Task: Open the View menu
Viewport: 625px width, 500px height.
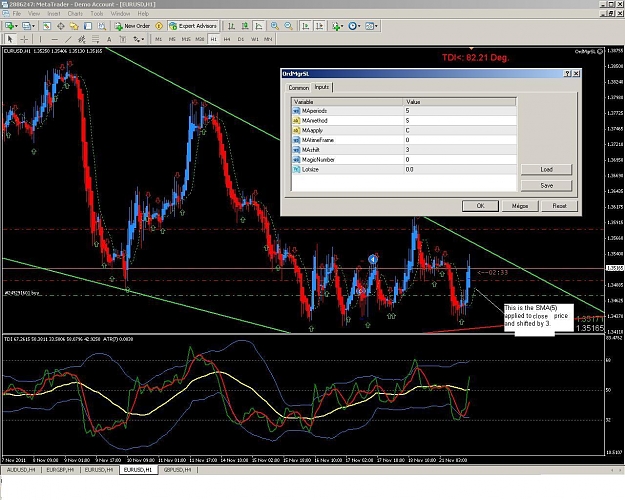Action: click(x=34, y=14)
